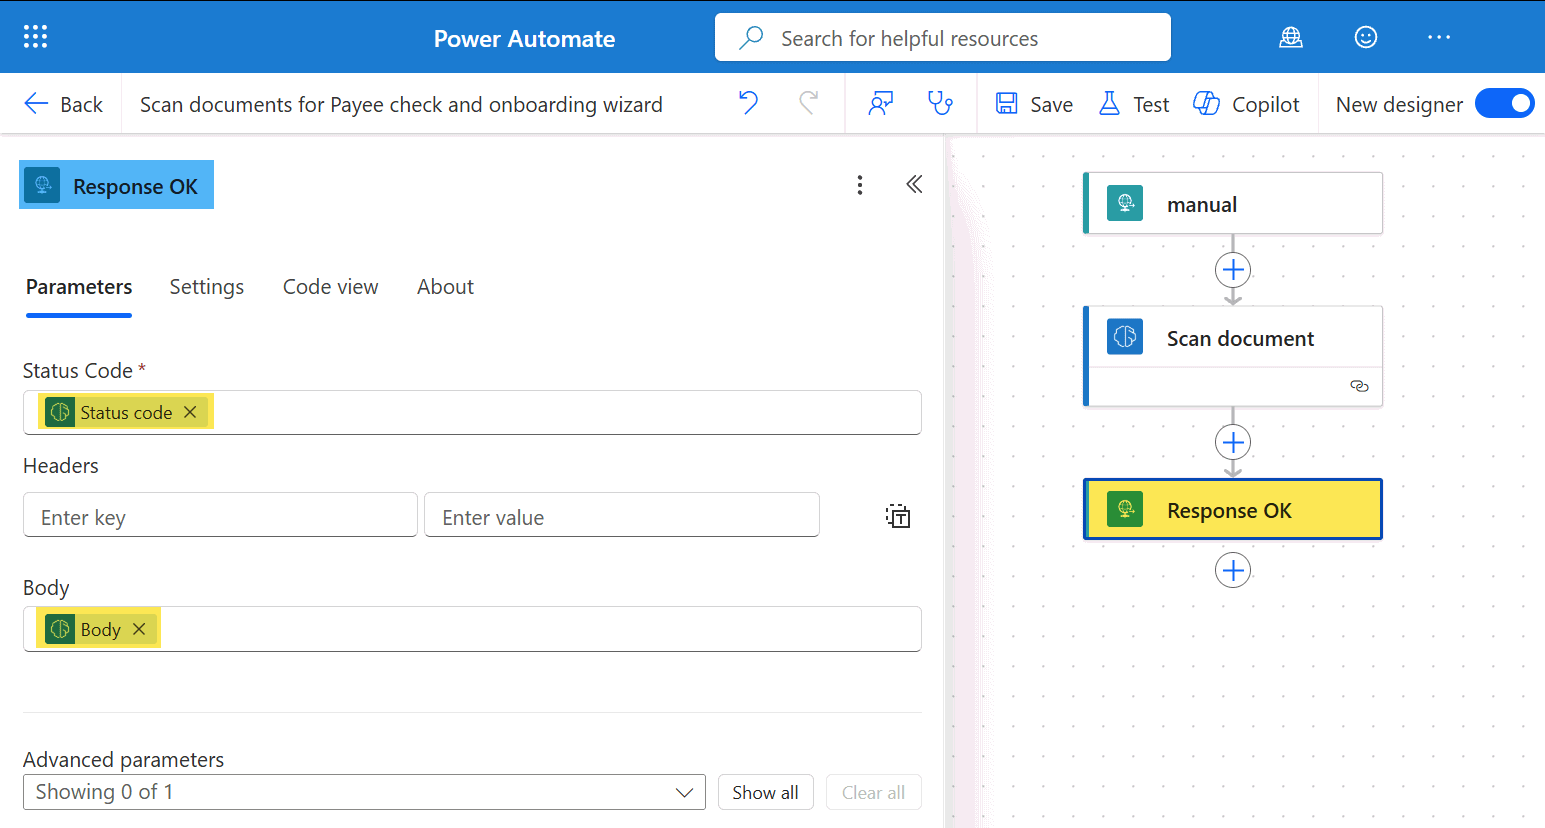Click the Redo arrow
Screen dimensions: 1545x828
pos(809,103)
